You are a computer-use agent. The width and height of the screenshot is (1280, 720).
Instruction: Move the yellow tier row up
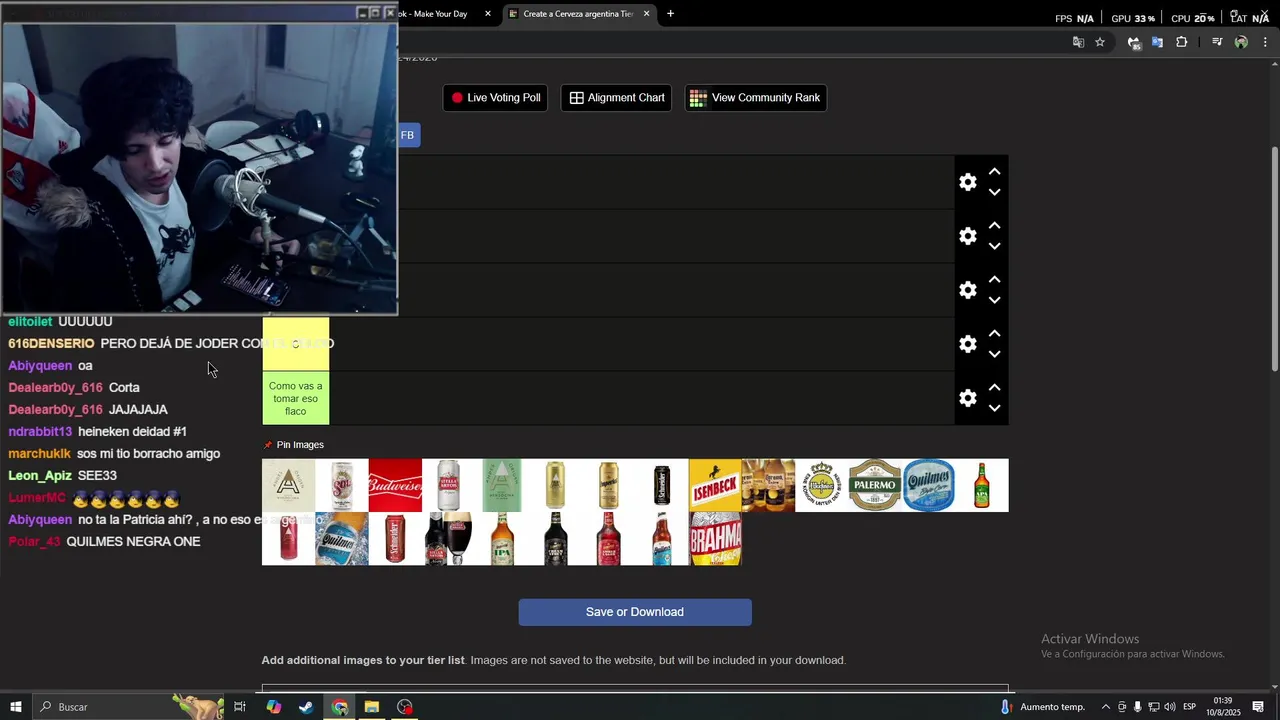pos(994,334)
